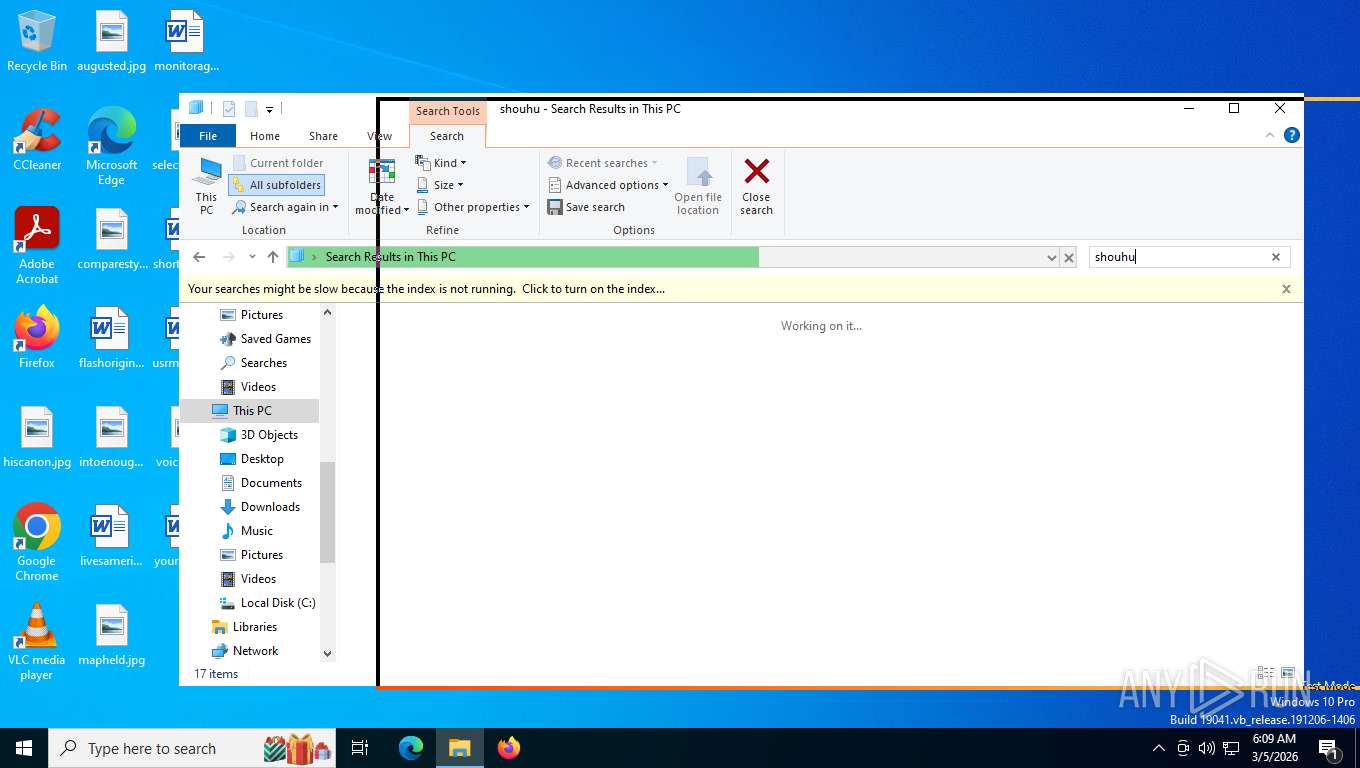Image resolution: width=1360 pixels, height=768 pixels.
Task: Open Saved Games in navigation pane
Action: coord(264,339)
